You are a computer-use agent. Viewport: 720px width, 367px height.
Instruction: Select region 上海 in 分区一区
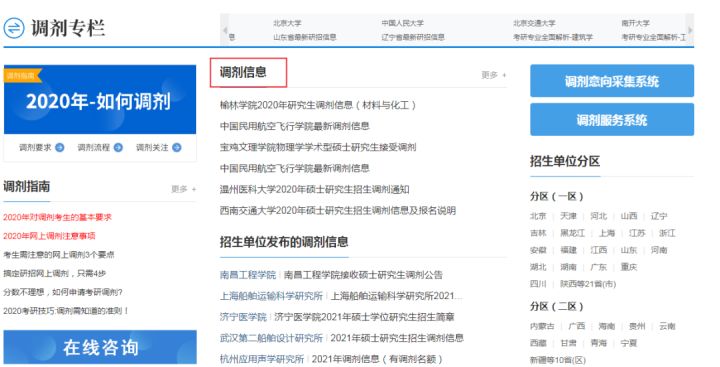[x=607, y=233]
